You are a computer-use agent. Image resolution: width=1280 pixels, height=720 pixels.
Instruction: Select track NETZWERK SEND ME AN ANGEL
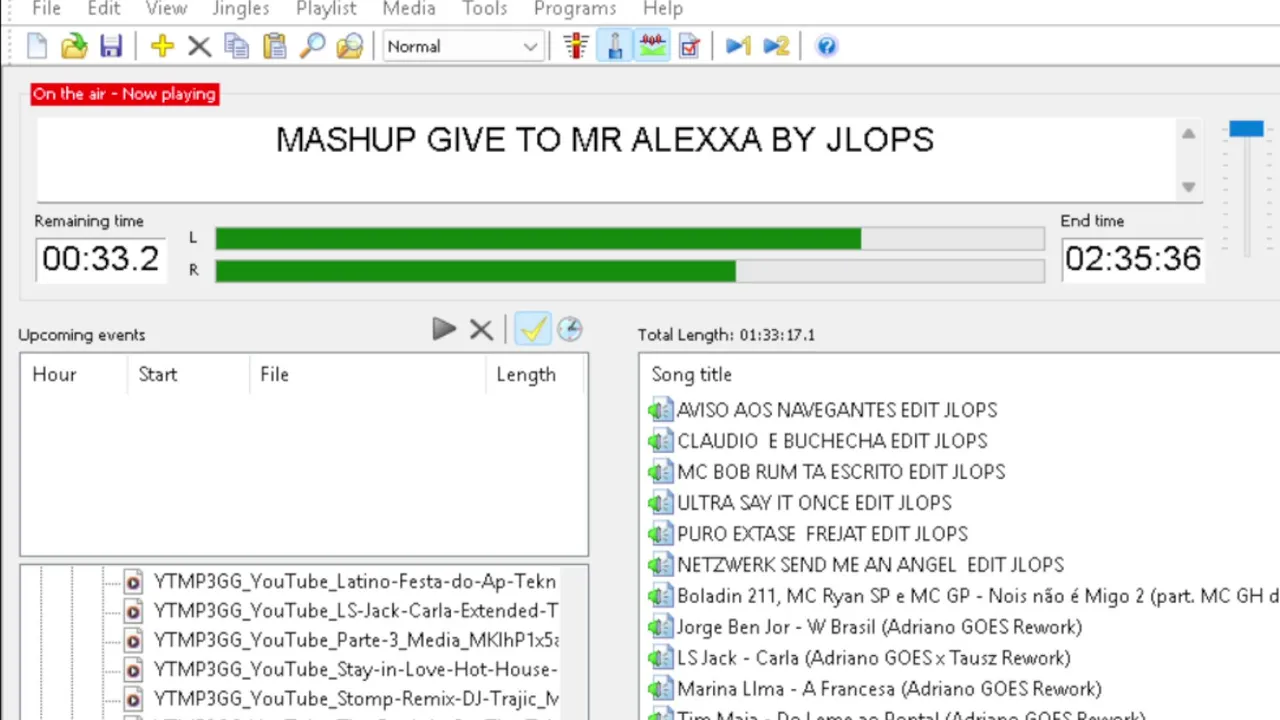pos(870,565)
